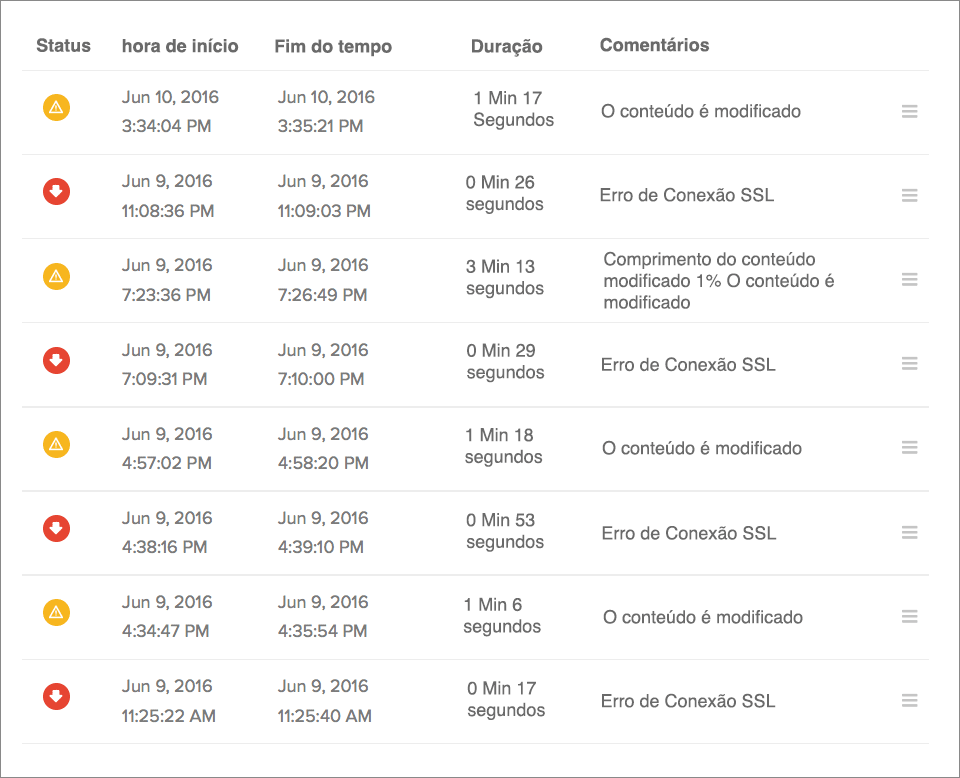Open row menu for Jun 10 3:35:21 PM entry

tap(910, 112)
